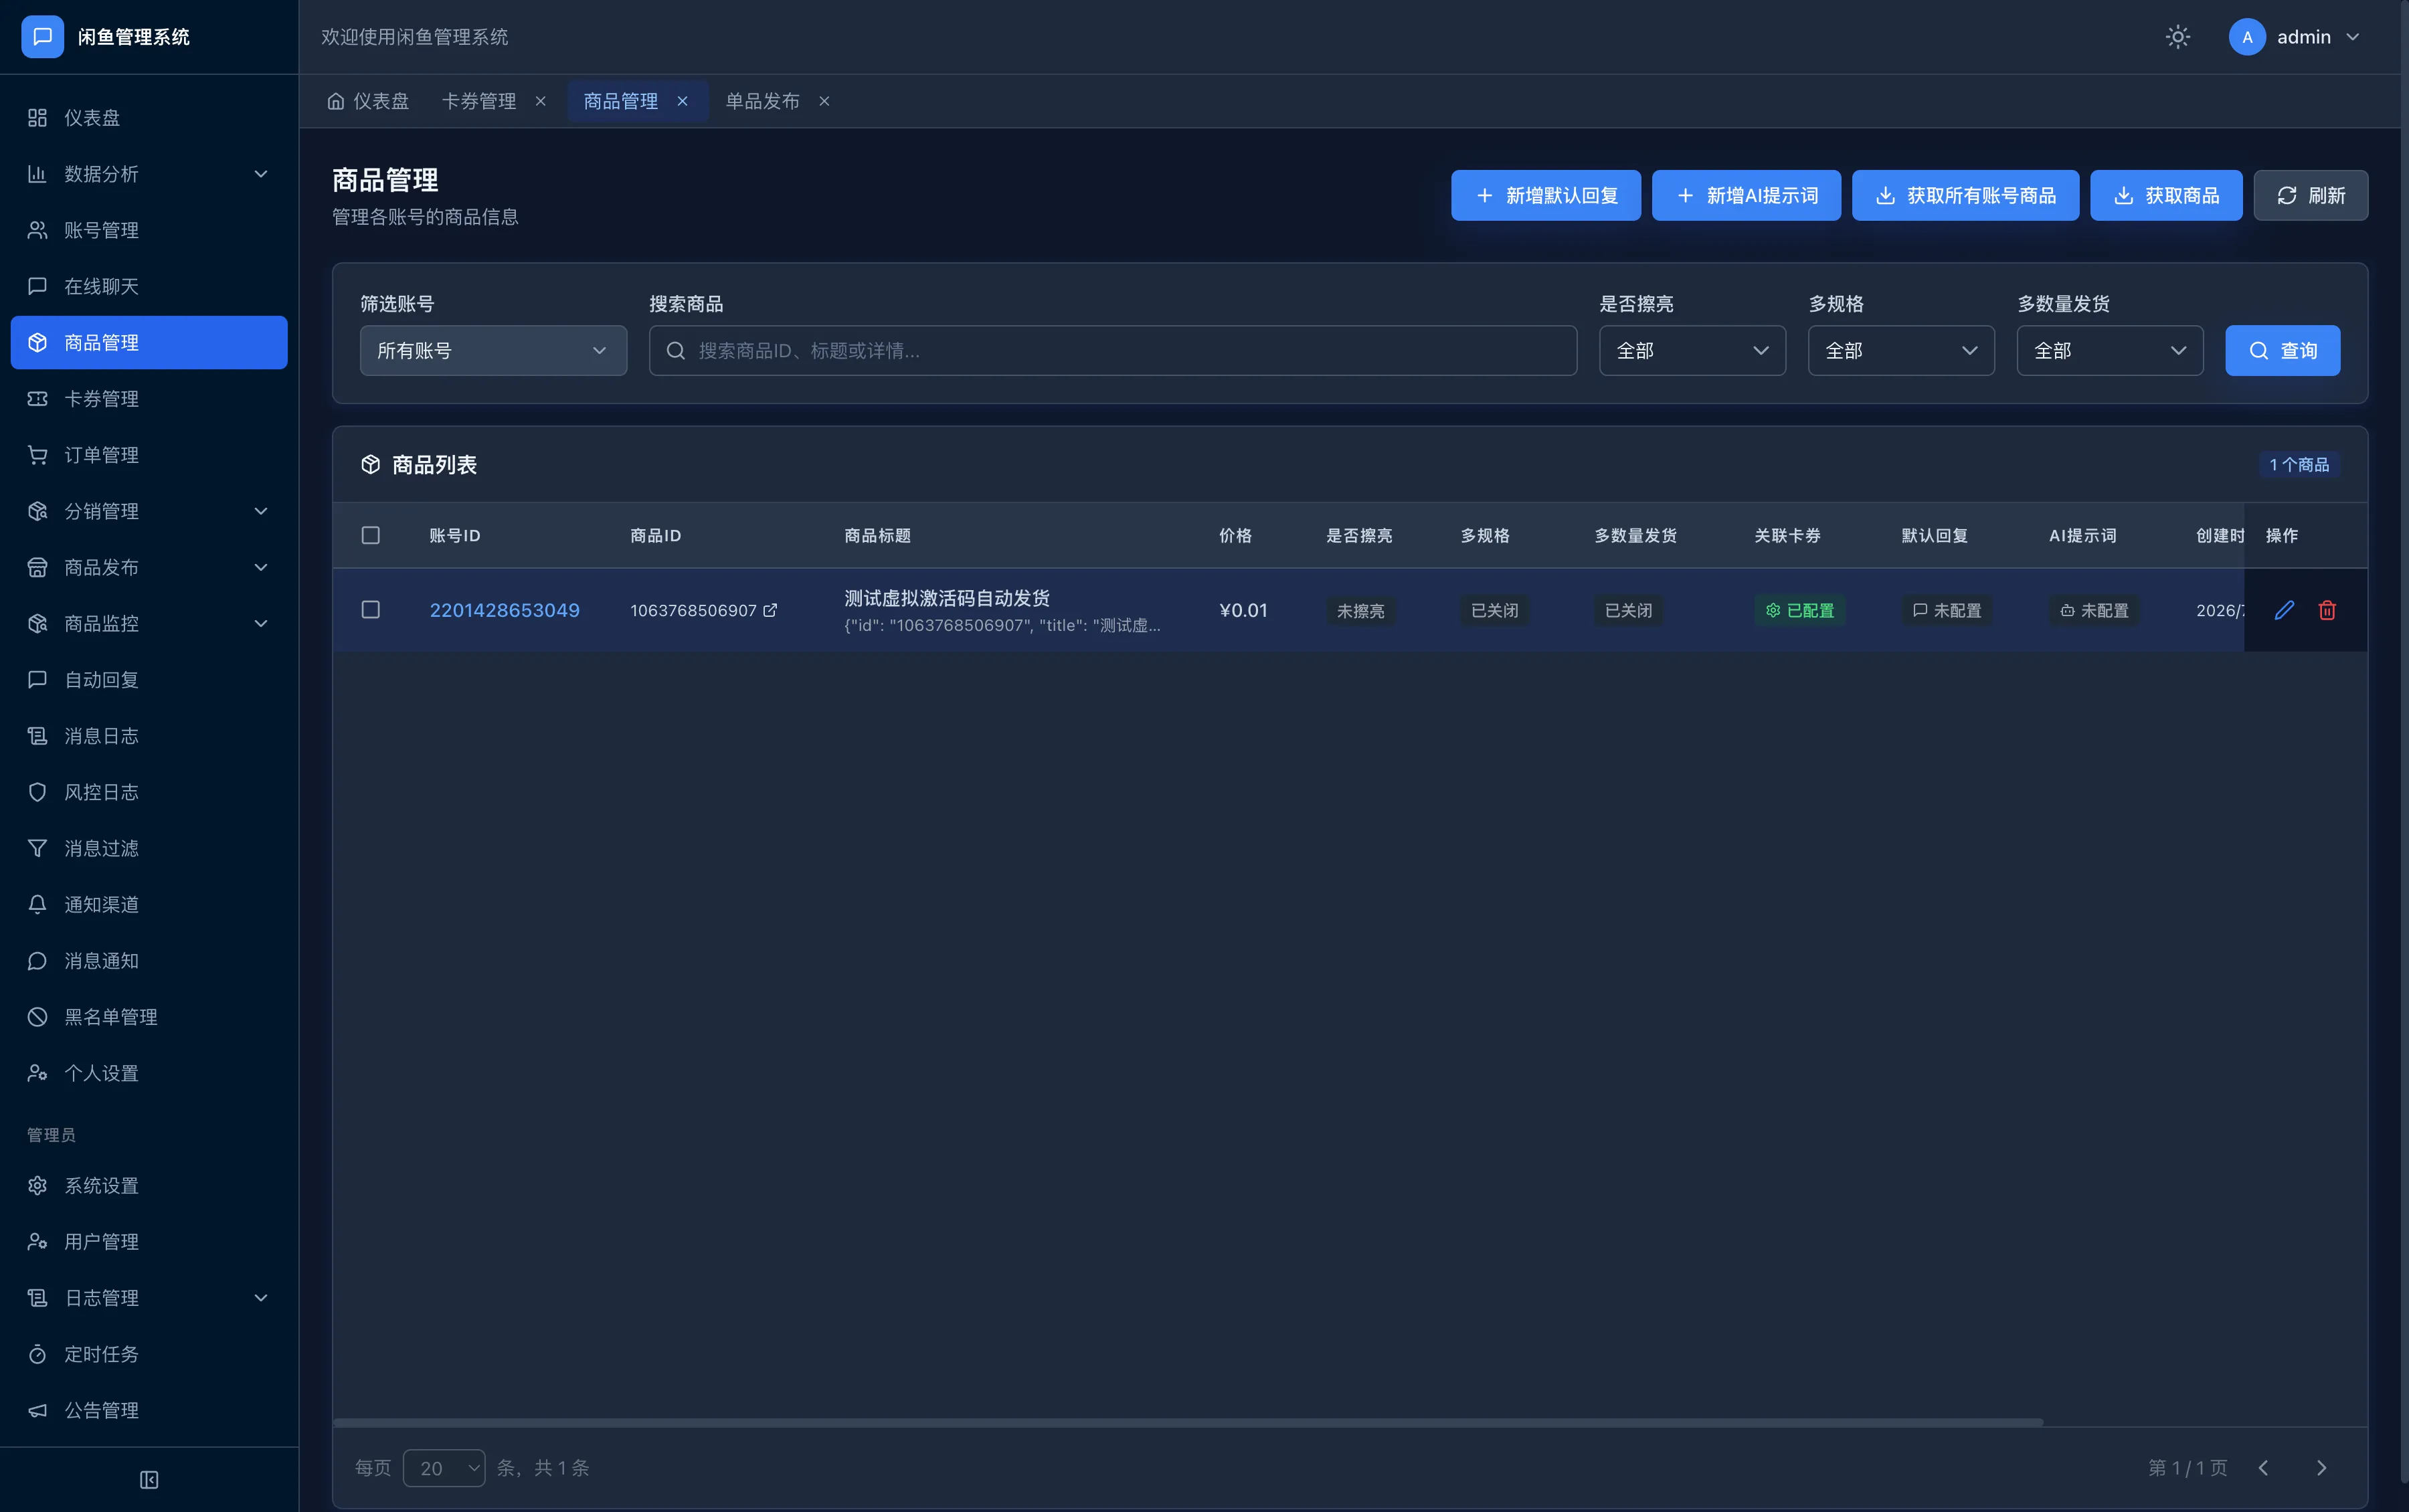The image size is (2409, 1512).
Task: Click the admin avatar circle
Action: click(x=2247, y=37)
